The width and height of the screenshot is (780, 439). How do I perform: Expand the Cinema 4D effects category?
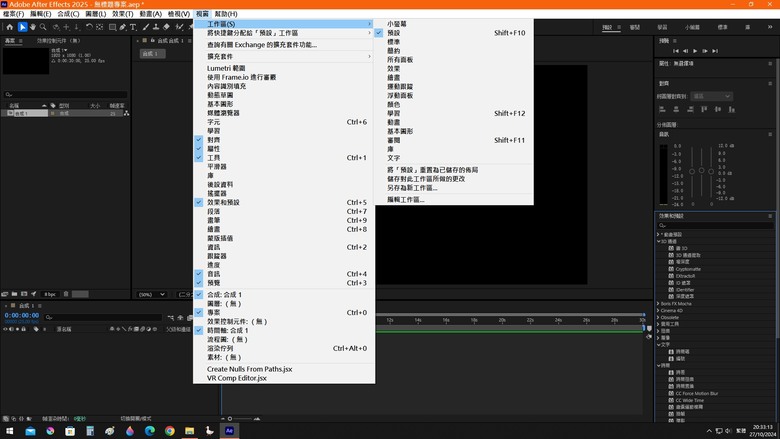click(x=658, y=310)
